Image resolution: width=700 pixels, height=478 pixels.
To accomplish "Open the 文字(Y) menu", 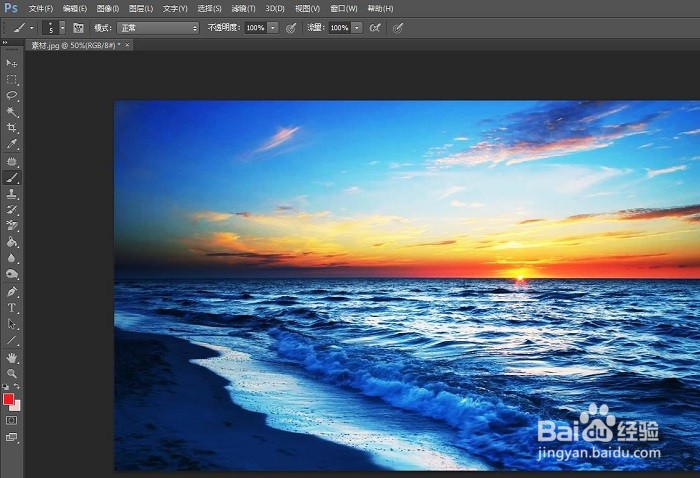I will pyautogui.click(x=175, y=8).
